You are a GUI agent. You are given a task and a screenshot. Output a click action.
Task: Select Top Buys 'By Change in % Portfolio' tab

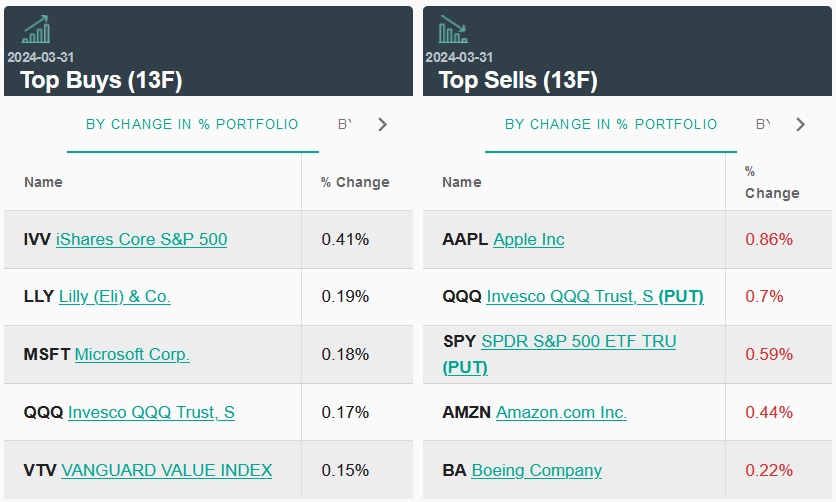point(192,125)
